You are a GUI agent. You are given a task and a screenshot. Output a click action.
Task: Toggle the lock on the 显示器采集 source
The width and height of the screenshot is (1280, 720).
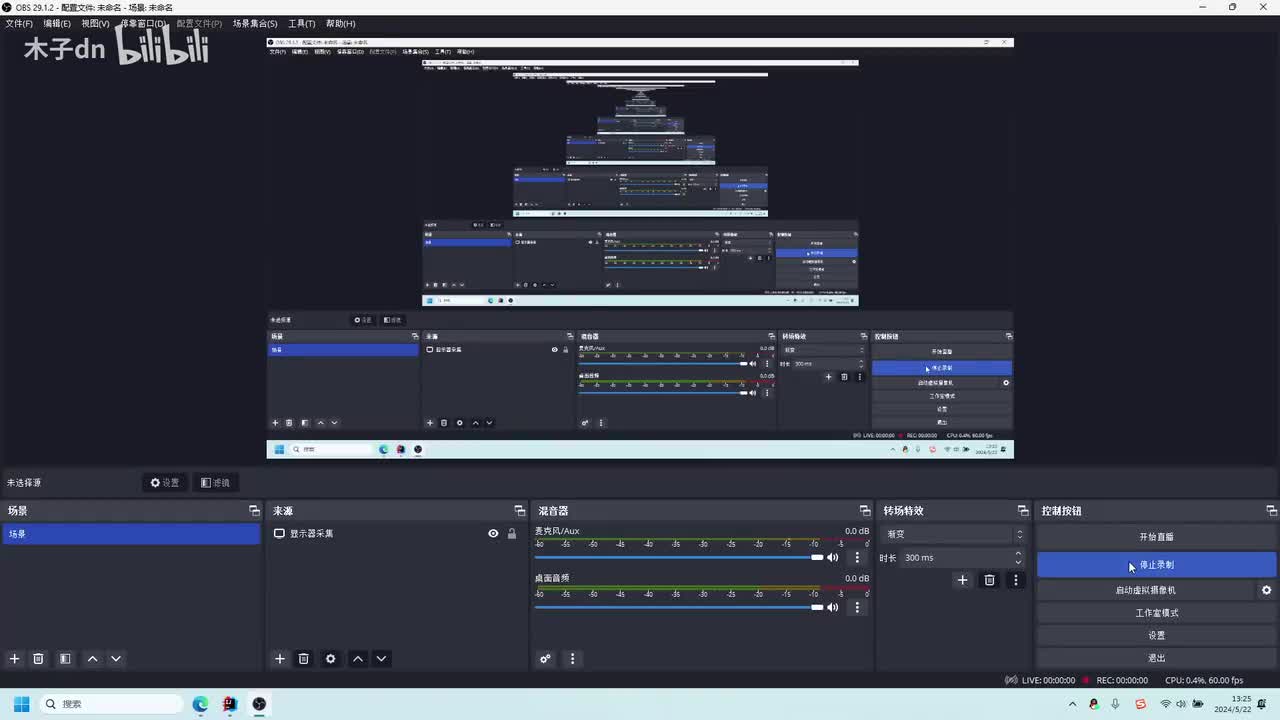pos(512,534)
